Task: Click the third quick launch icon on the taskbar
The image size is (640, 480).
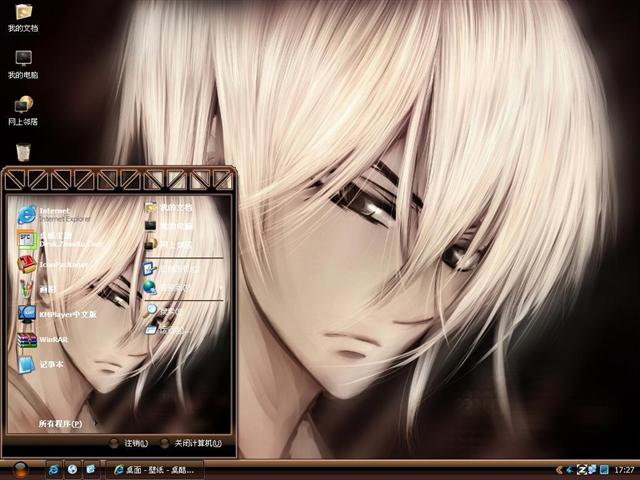Action: click(91, 469)
